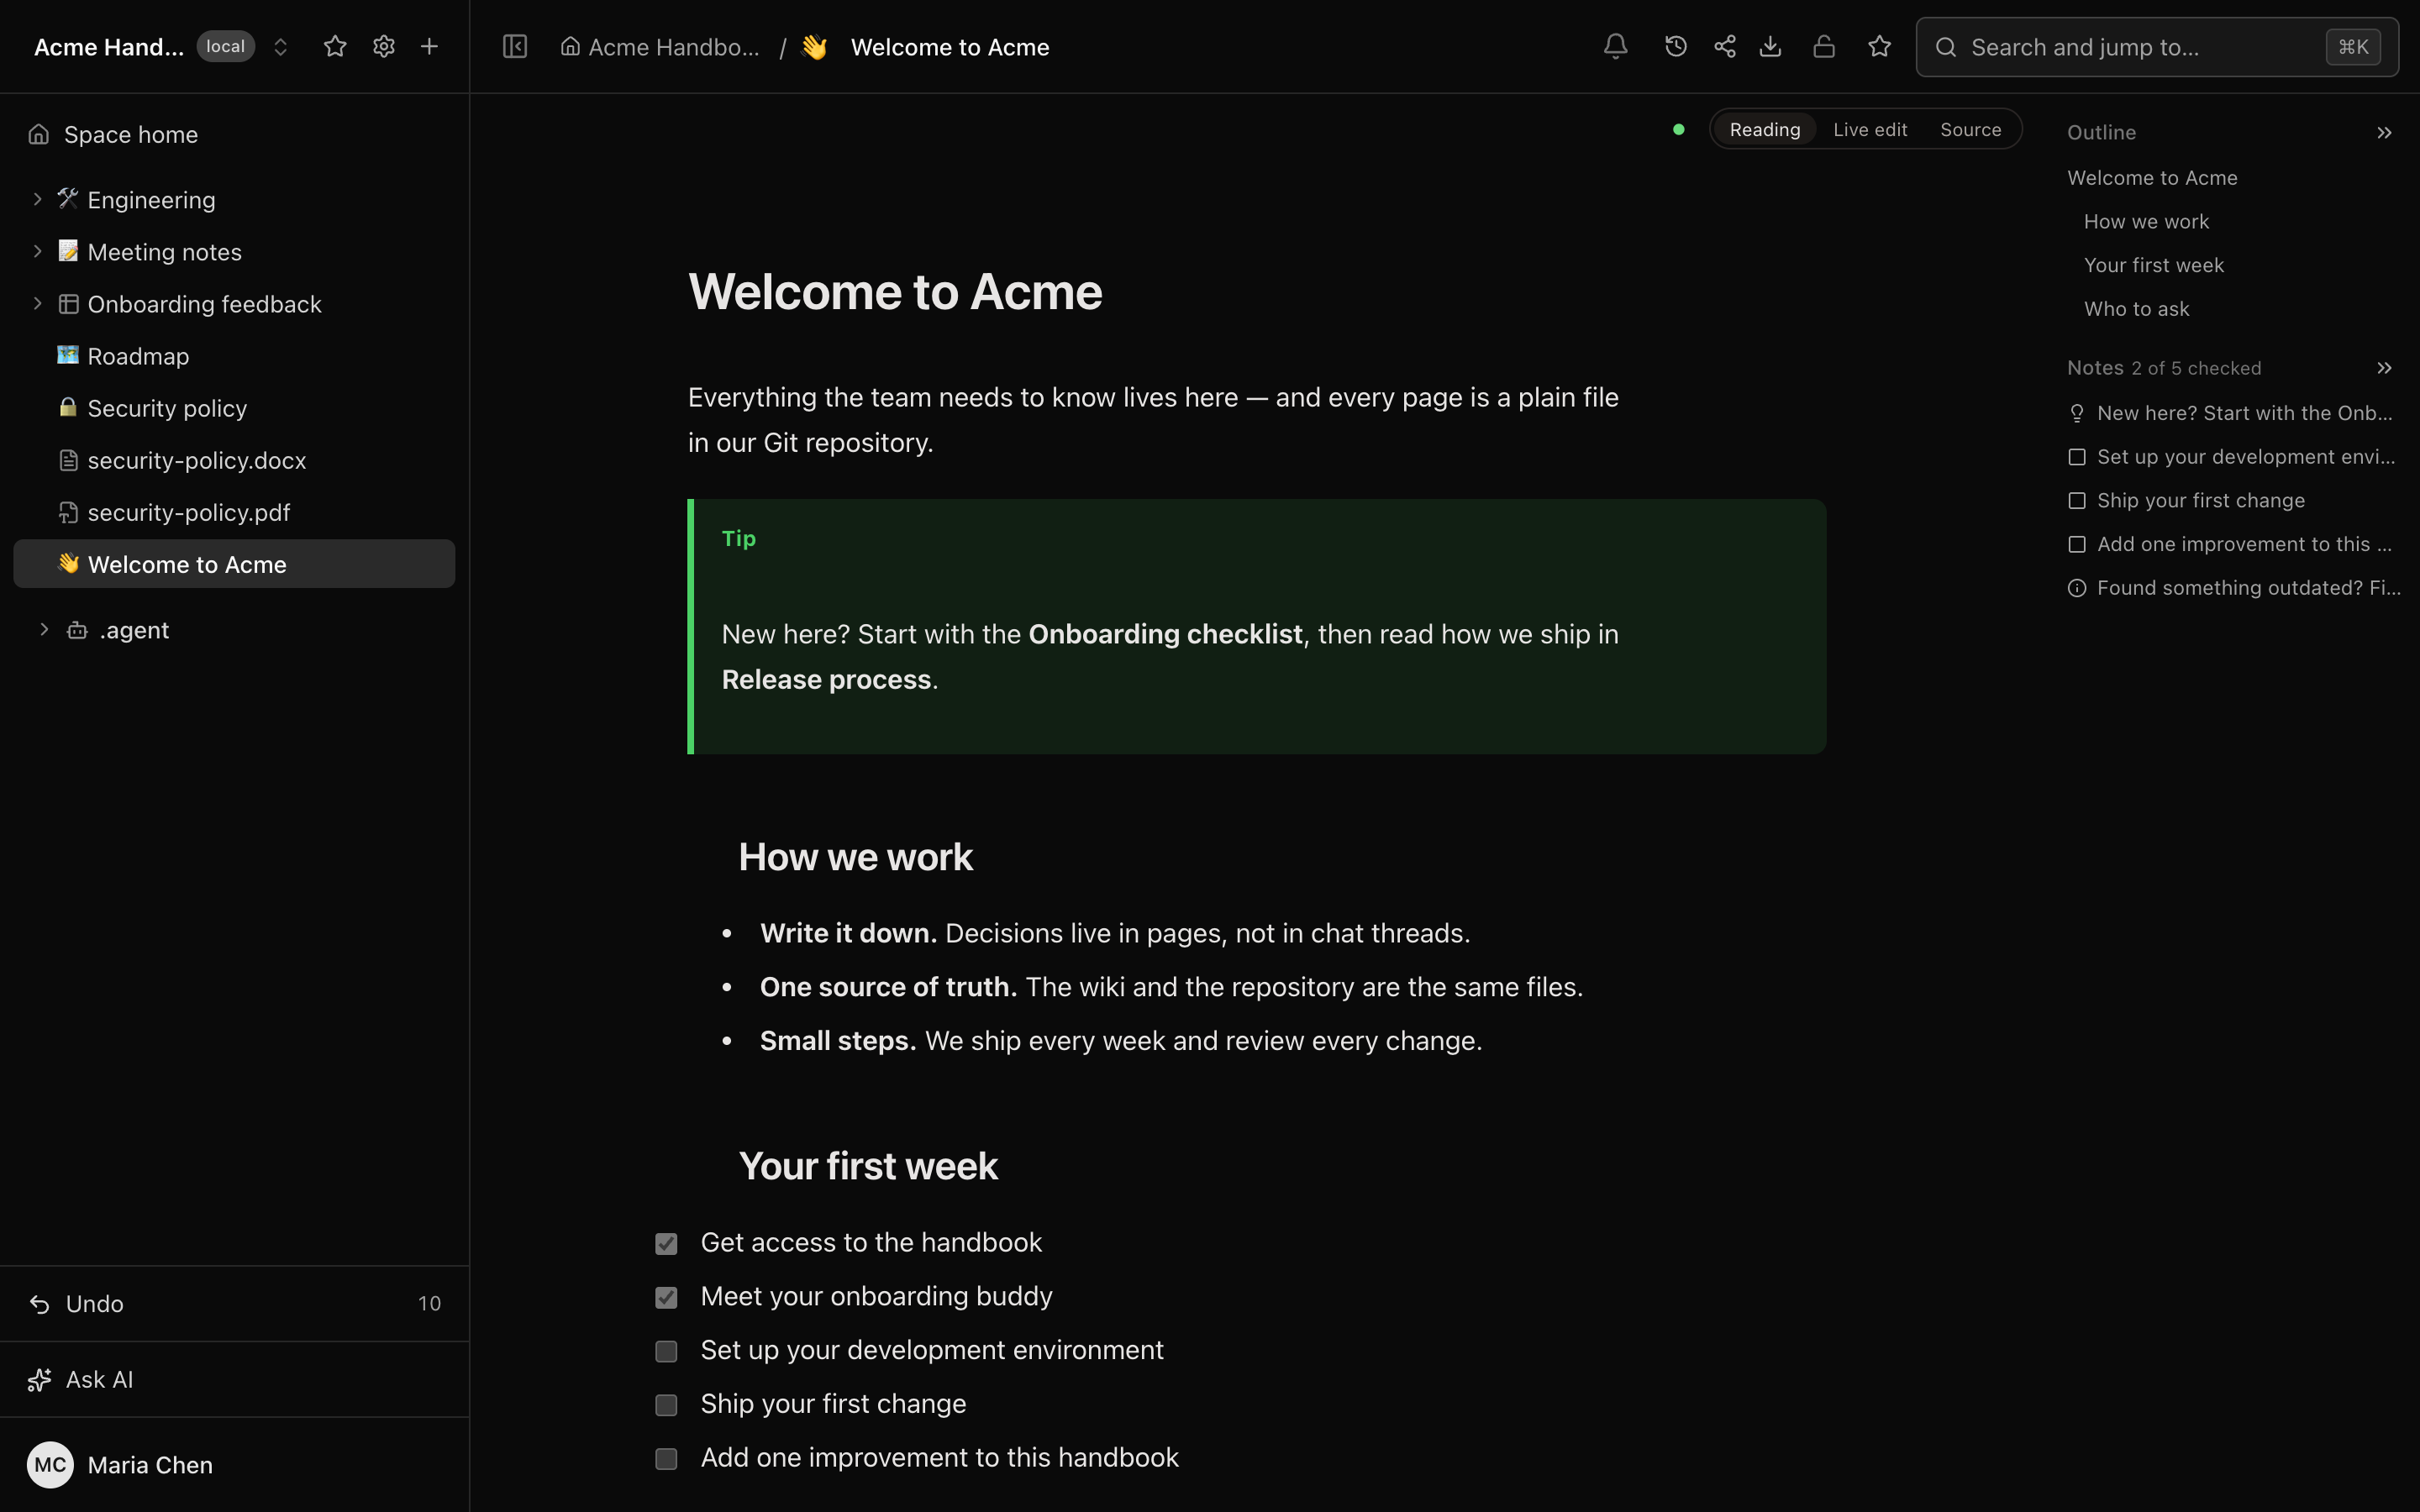The image size is (2420, 1512).
Task: Expand the Meeting notes tree item
Action: (37, 251)
